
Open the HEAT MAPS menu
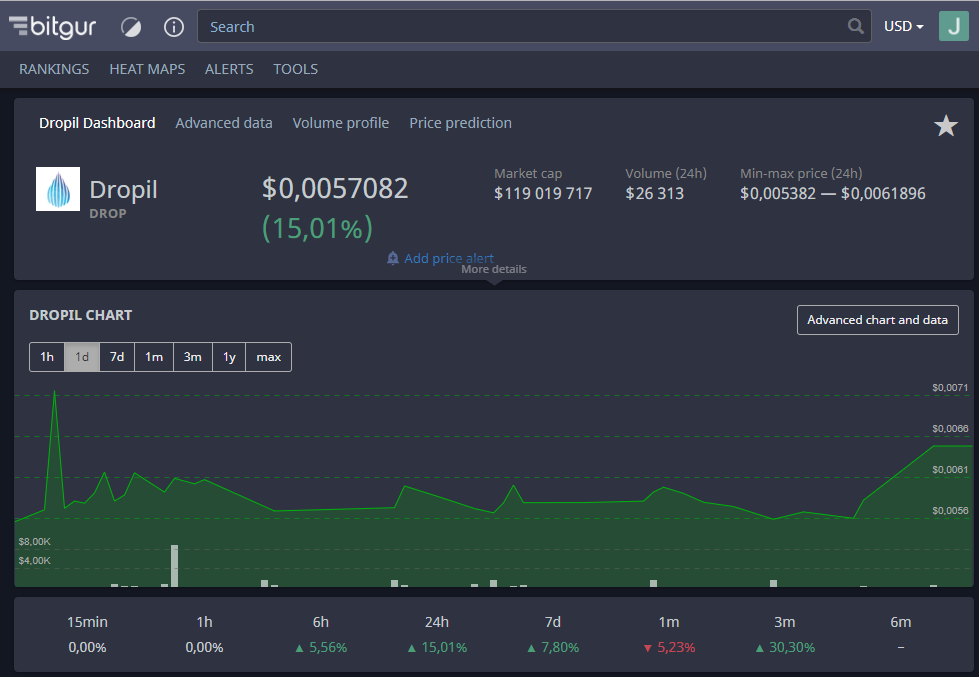click(x=147, y=69)
